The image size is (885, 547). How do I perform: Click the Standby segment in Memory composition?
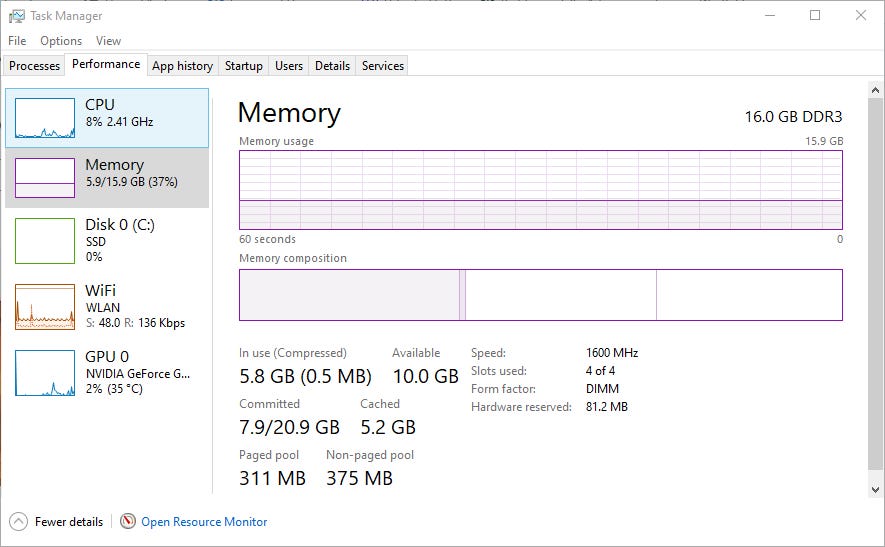click(x=561, y=295)
